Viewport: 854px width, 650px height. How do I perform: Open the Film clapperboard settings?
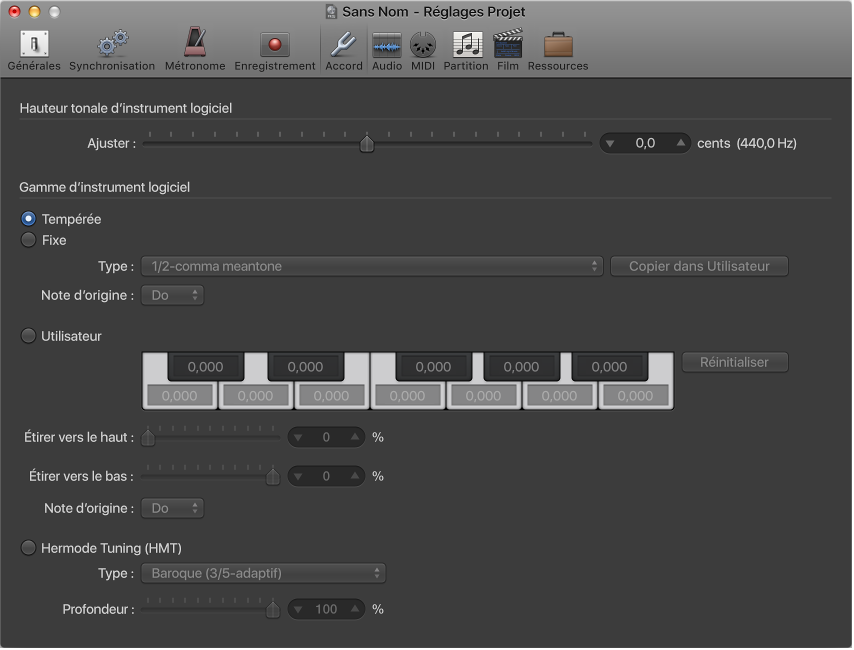coord(508,50)
